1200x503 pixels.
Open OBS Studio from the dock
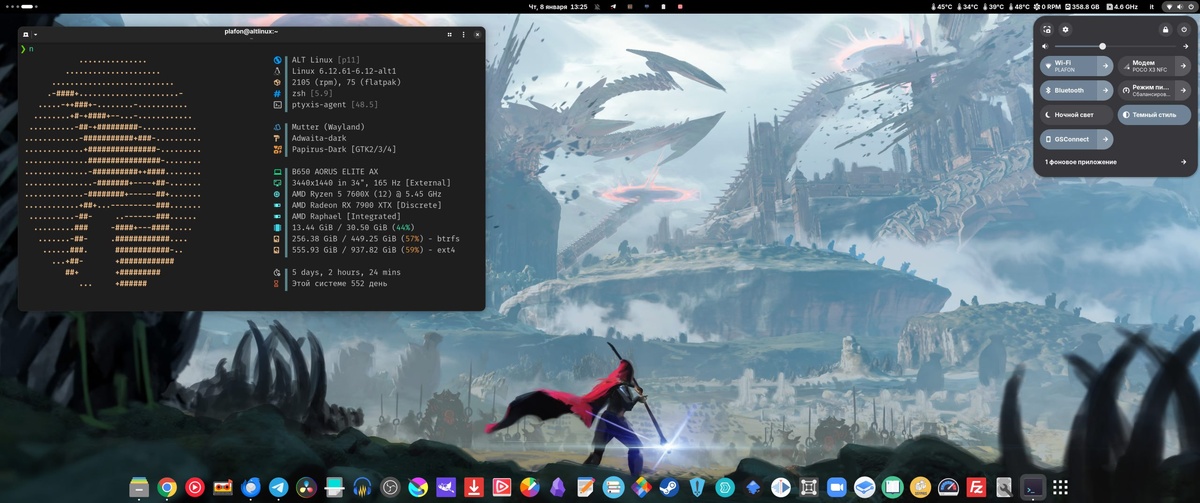[390, 487]
